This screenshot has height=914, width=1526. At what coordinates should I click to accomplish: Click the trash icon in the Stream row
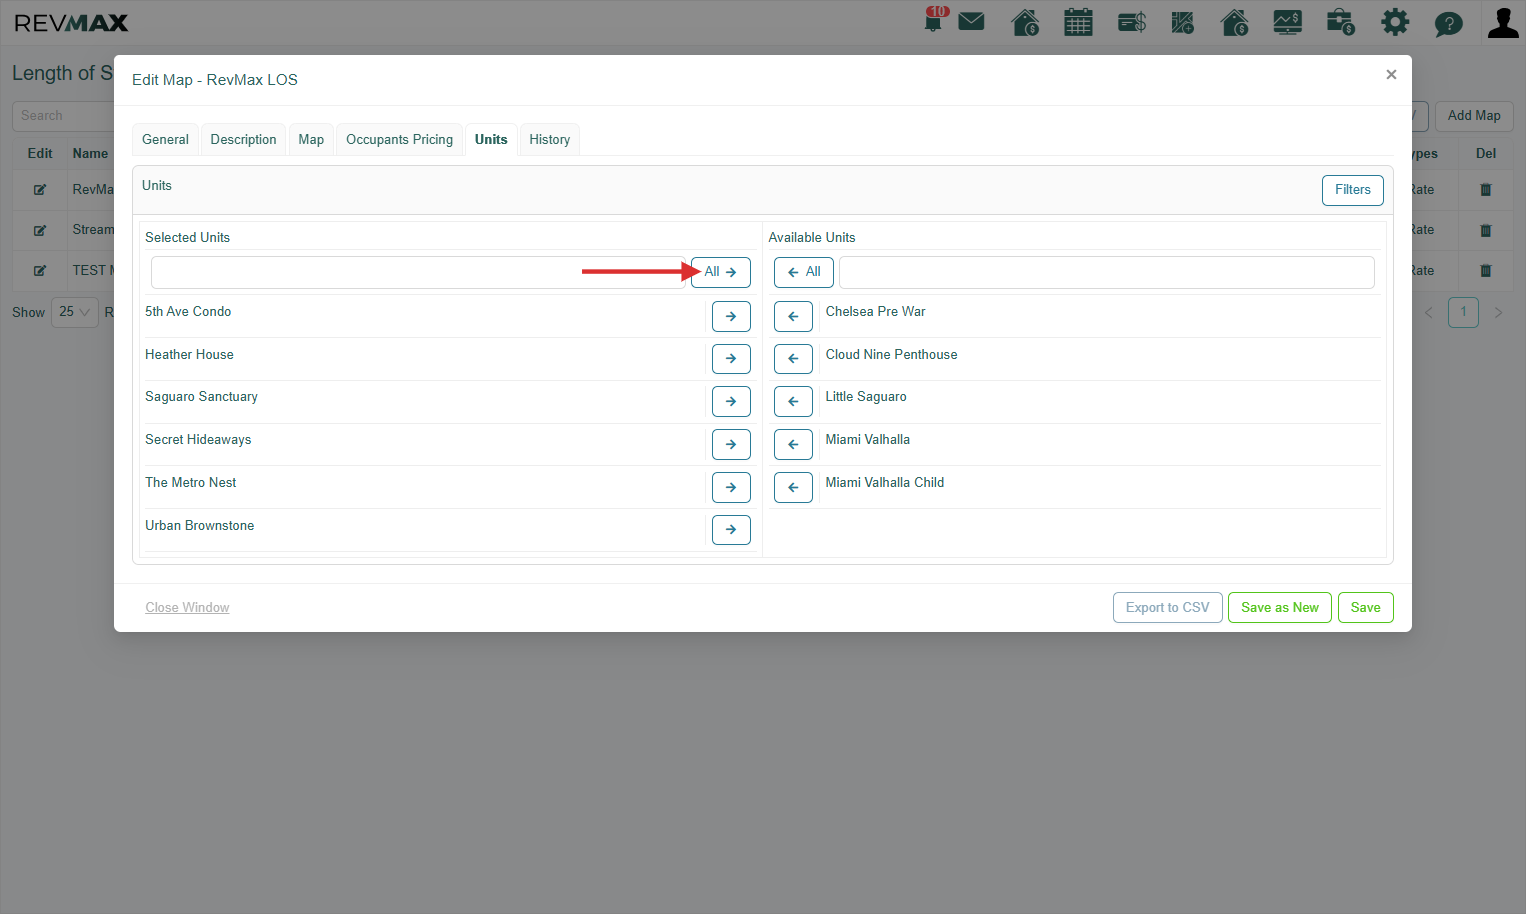pyautogui.click(x=1486, y=230)
